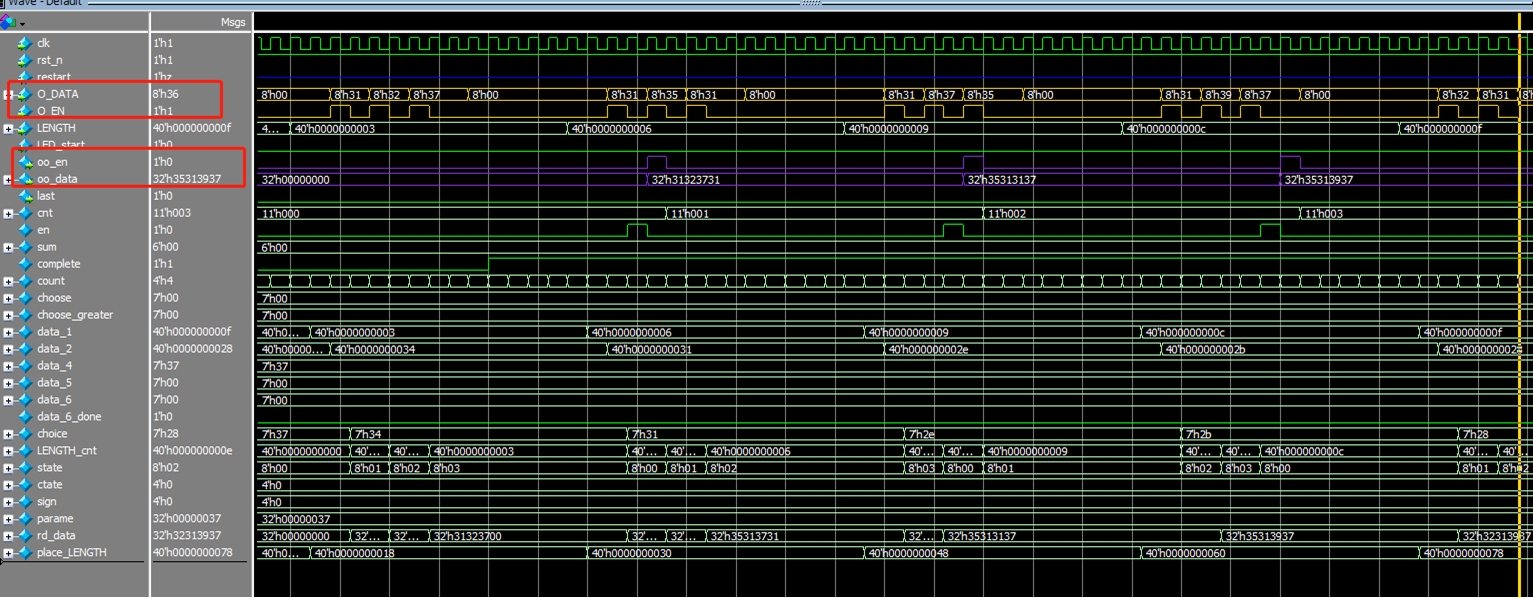Click the complete signal icon

click(x=26, y=264)
